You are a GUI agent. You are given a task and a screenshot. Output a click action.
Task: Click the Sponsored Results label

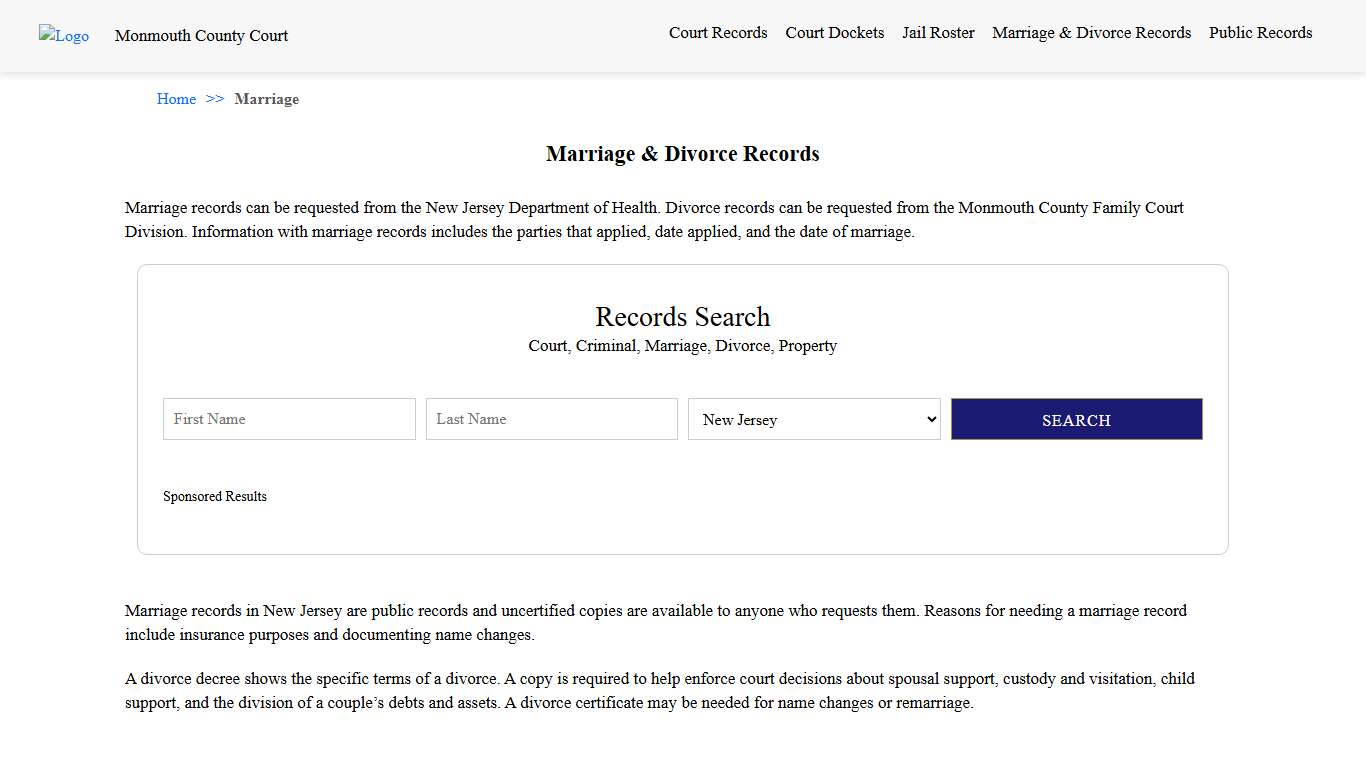pos(215,496)
